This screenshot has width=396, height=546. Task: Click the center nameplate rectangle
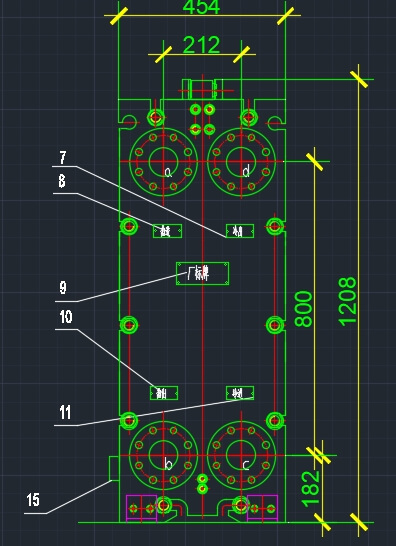(202, 274)
